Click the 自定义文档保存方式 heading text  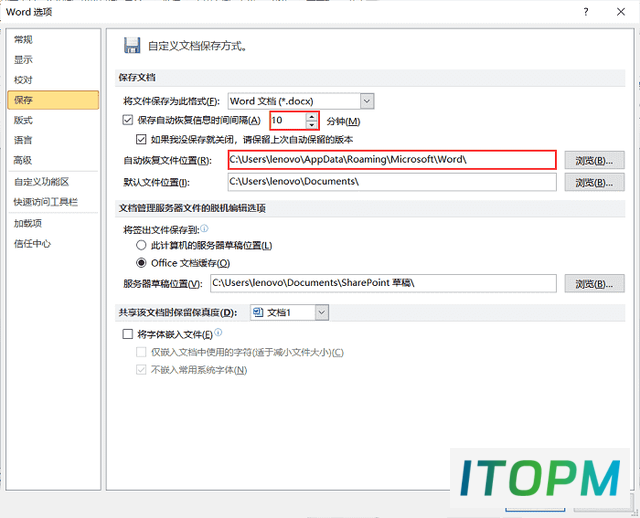coord(197,46)
